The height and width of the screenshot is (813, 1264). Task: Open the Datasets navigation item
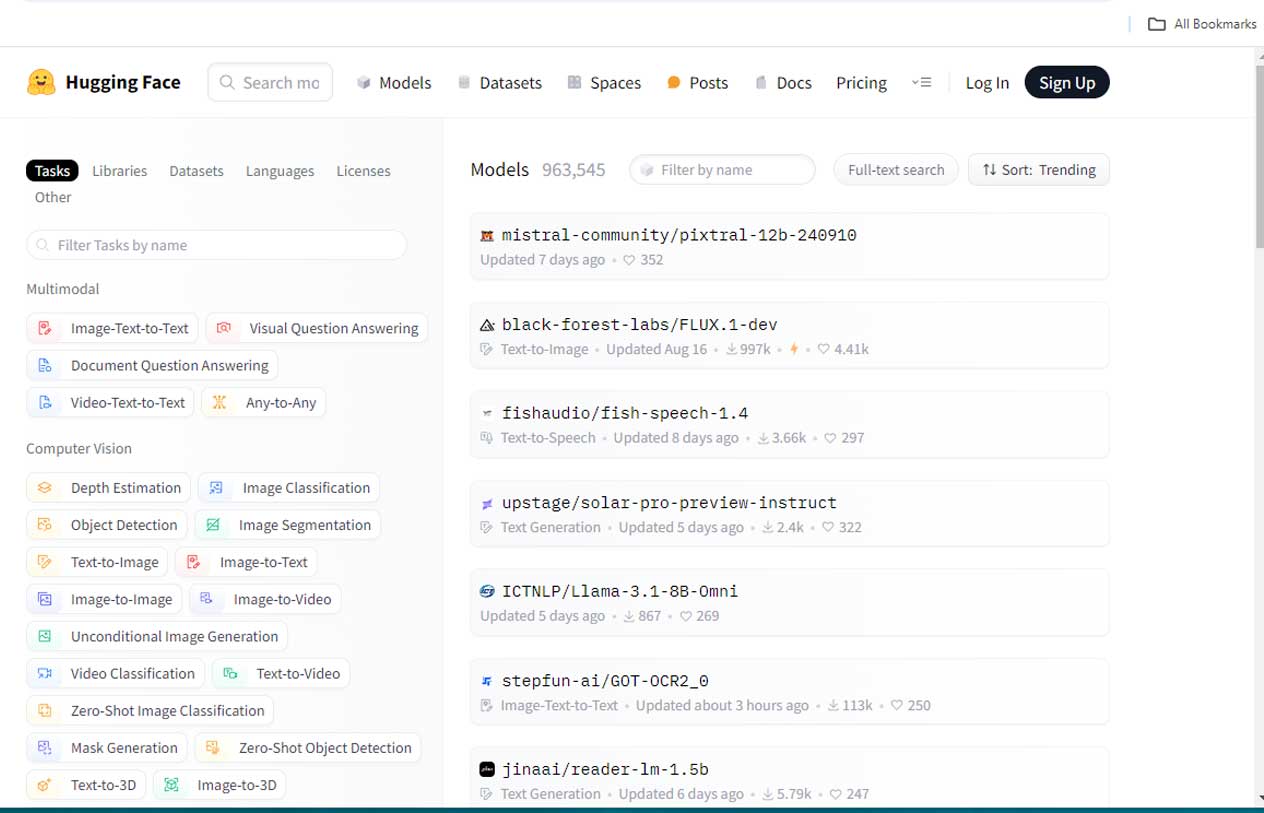[x=499, y=82]
